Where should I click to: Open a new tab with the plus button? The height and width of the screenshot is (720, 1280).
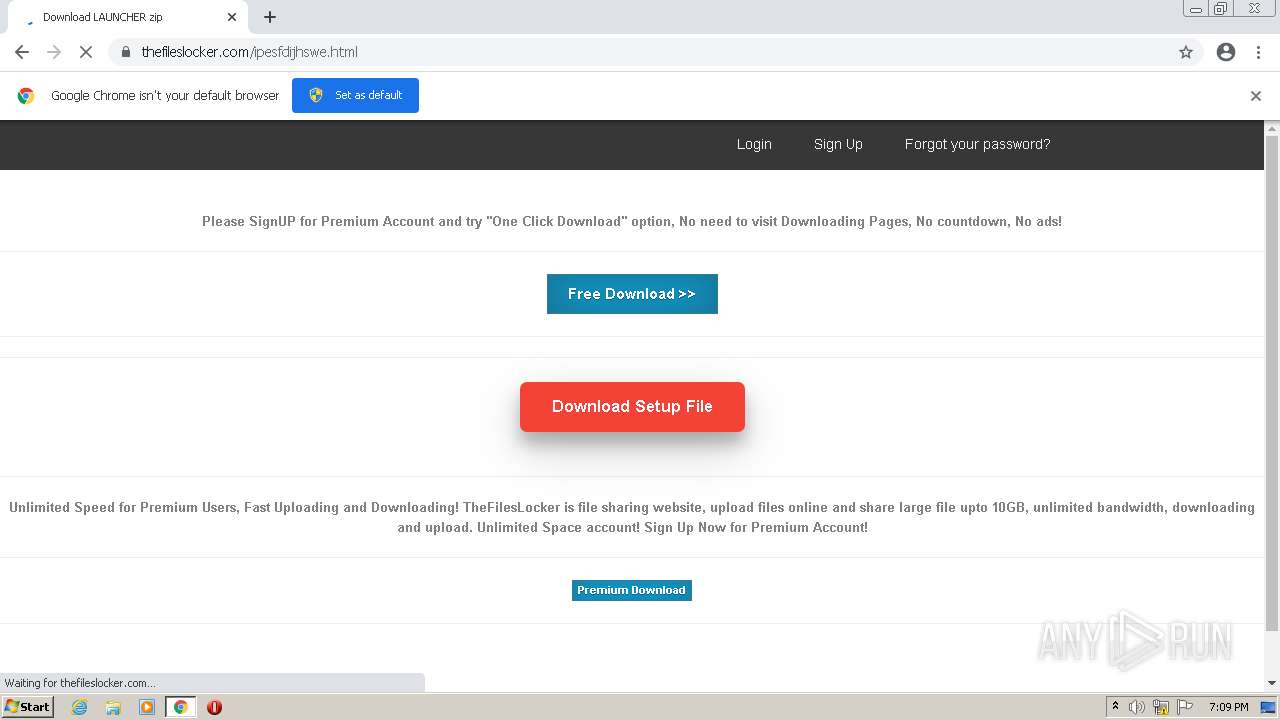tap(270, 17)
